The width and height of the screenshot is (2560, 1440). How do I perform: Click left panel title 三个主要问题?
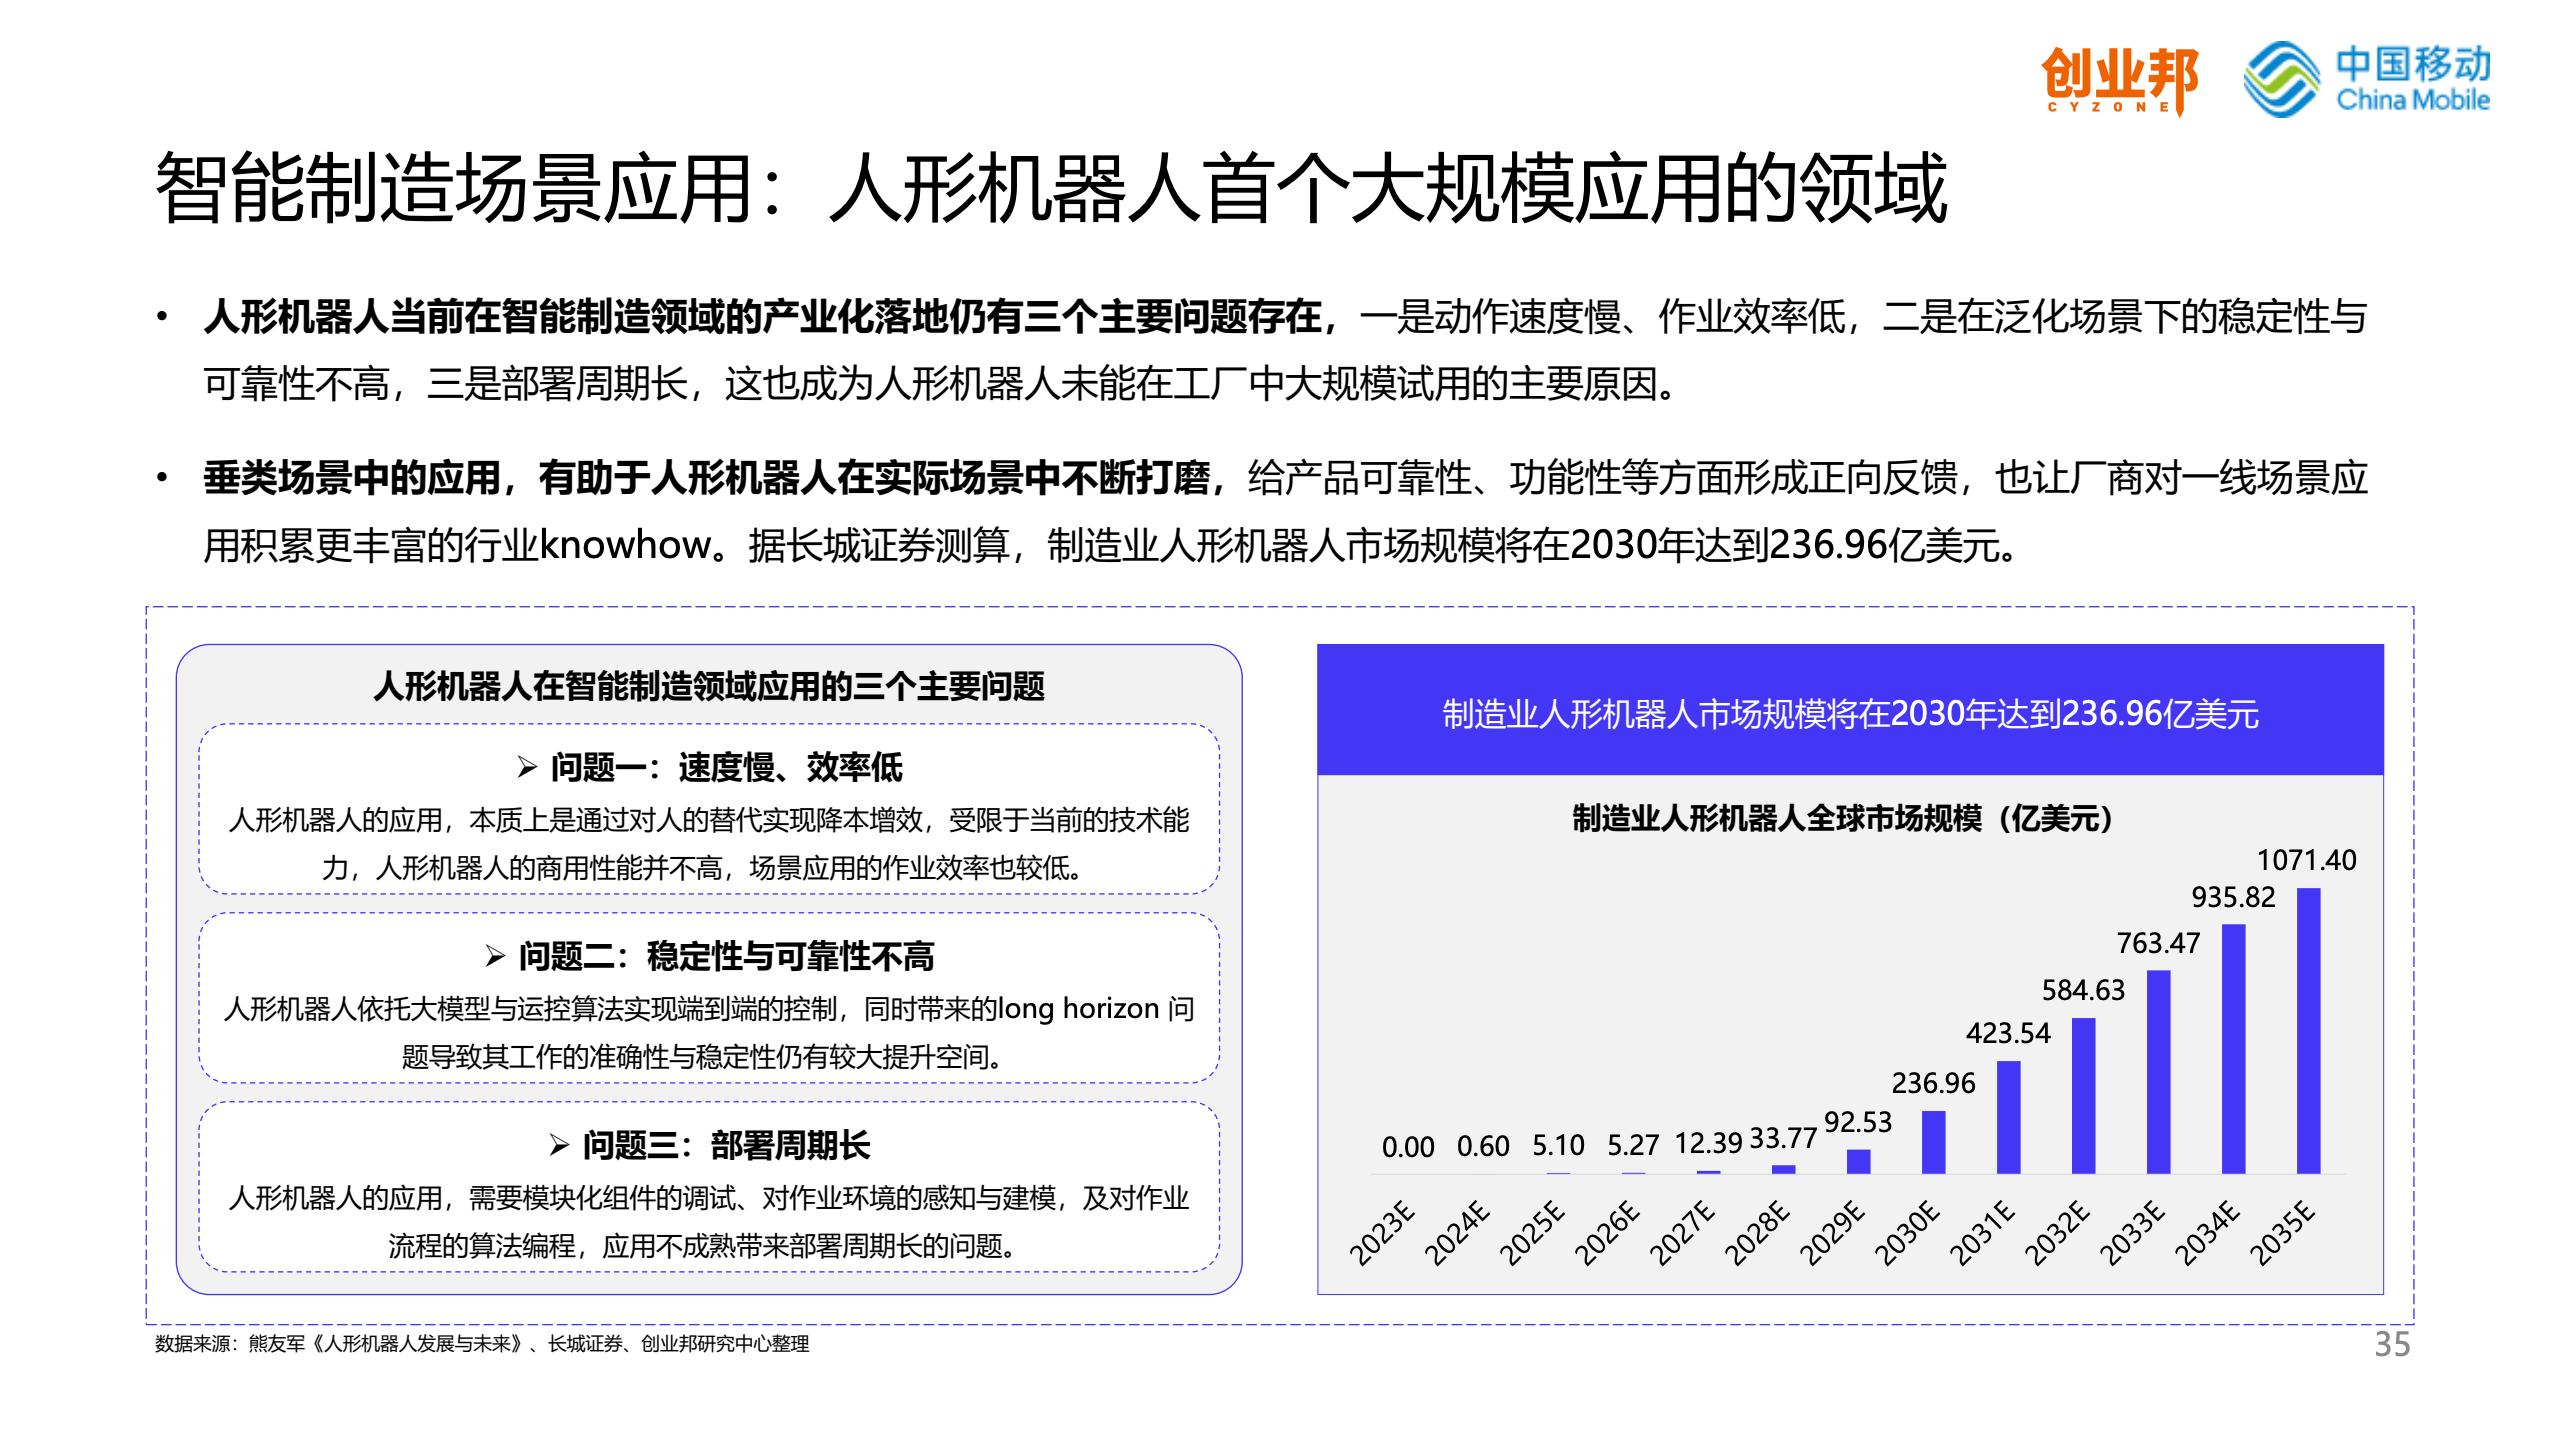pyautogui.click(x=709, y=687)
